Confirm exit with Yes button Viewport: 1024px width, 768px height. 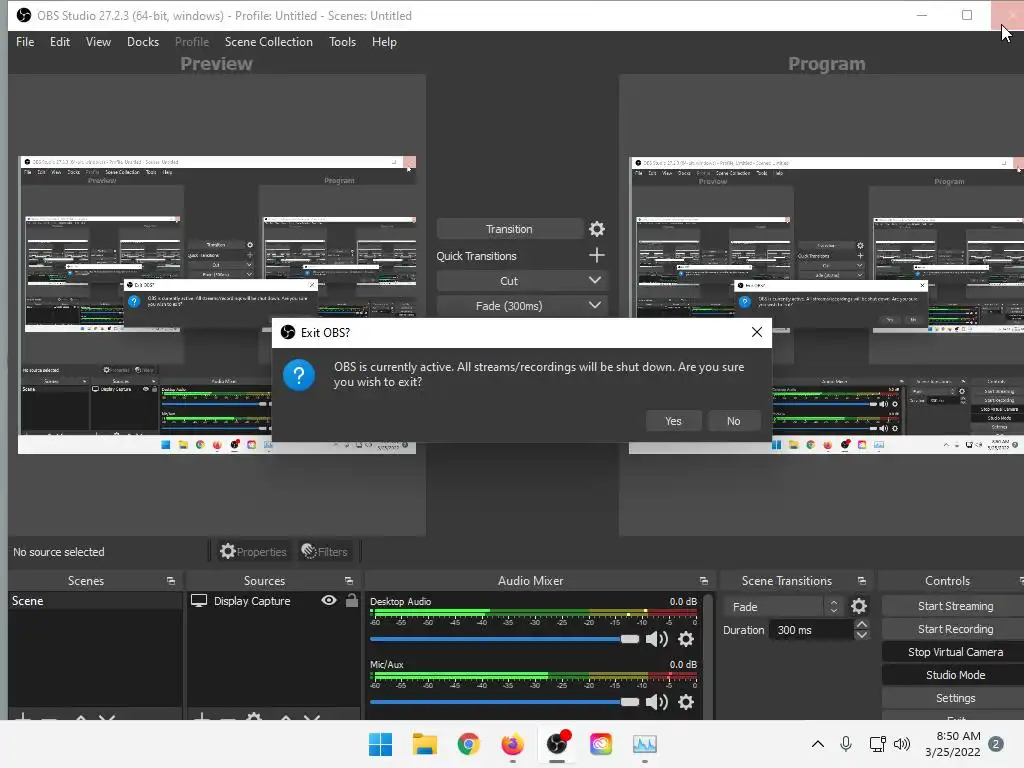(x=673, y=421)
